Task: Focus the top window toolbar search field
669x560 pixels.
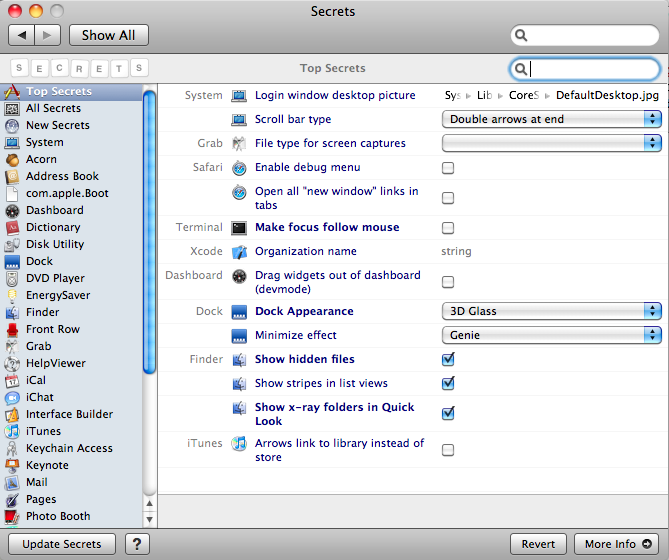Action: (585, 35)
